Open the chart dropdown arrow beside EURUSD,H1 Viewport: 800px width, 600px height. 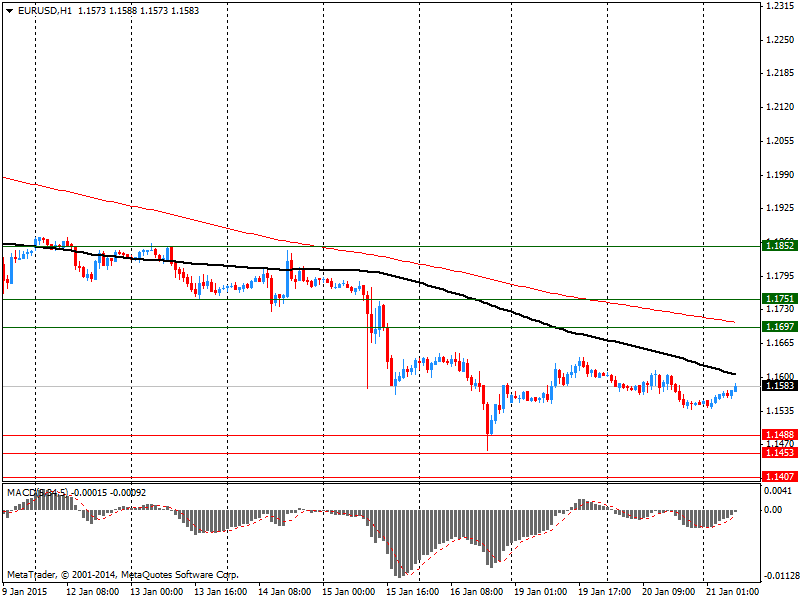(9, 11)
